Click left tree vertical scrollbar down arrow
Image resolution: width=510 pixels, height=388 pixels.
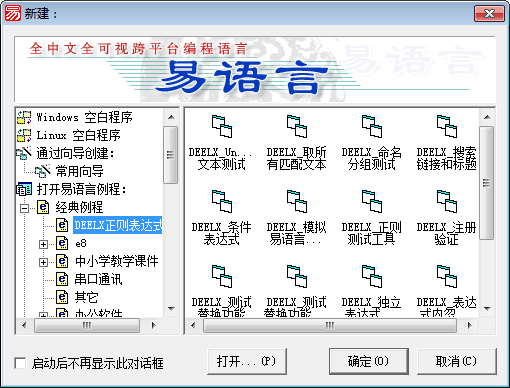(171, 309)
